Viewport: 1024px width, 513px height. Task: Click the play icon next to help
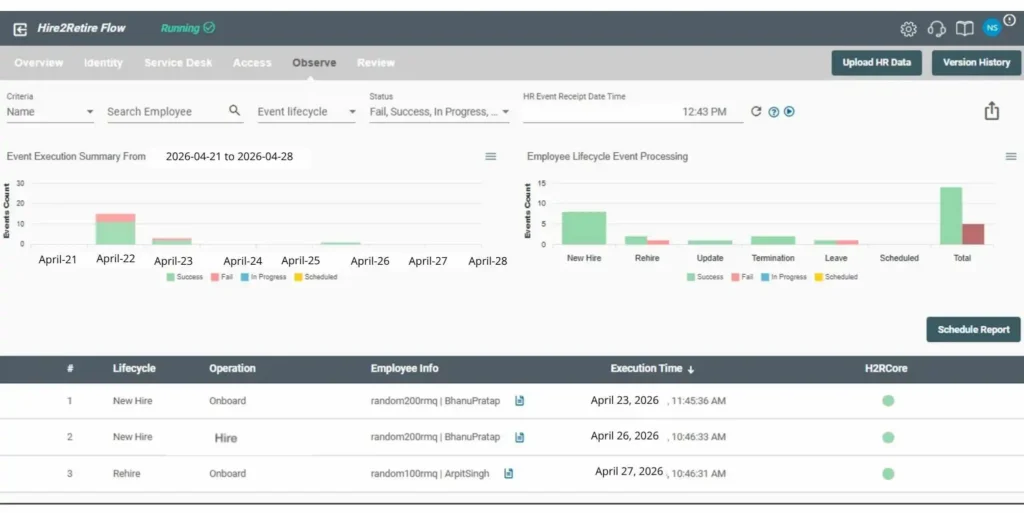click(790, 112)
